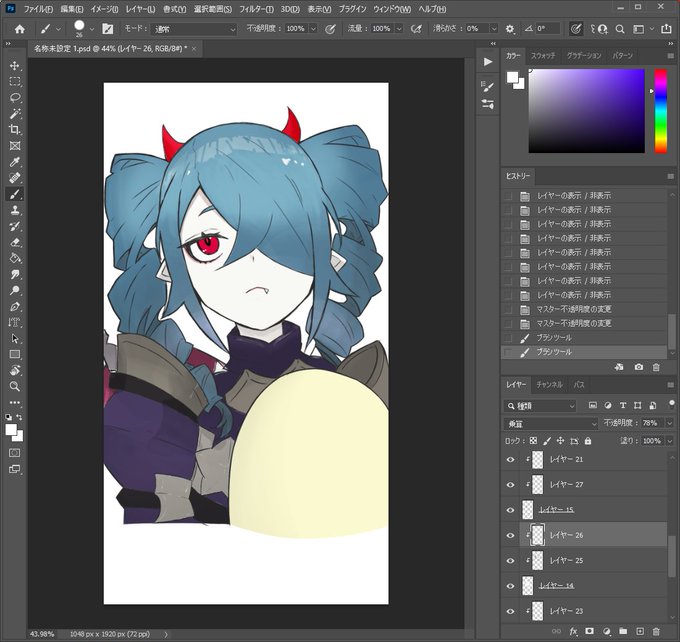Toggle visibility of レイヤー 21
Image resolution: width=680 pixels, height=642 pixels.
pyautogui.click(x=510, y=459)
